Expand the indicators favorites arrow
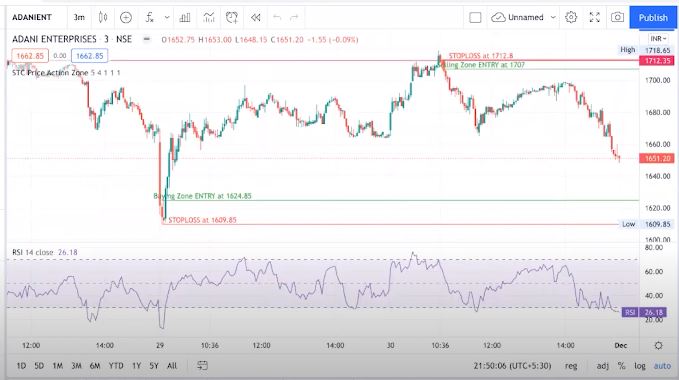Viewport: 679px width, 380px height. 167,17
